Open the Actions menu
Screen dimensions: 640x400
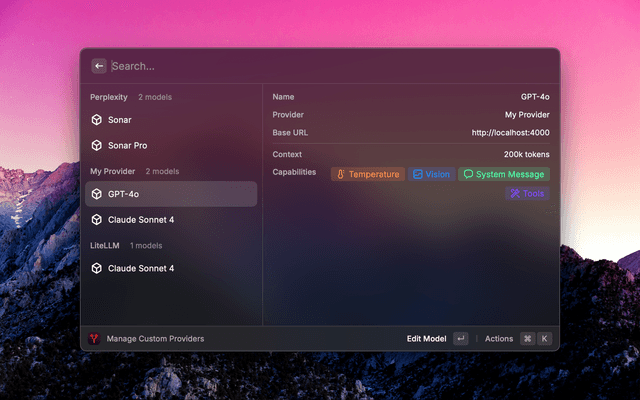[x=498, y=339]
